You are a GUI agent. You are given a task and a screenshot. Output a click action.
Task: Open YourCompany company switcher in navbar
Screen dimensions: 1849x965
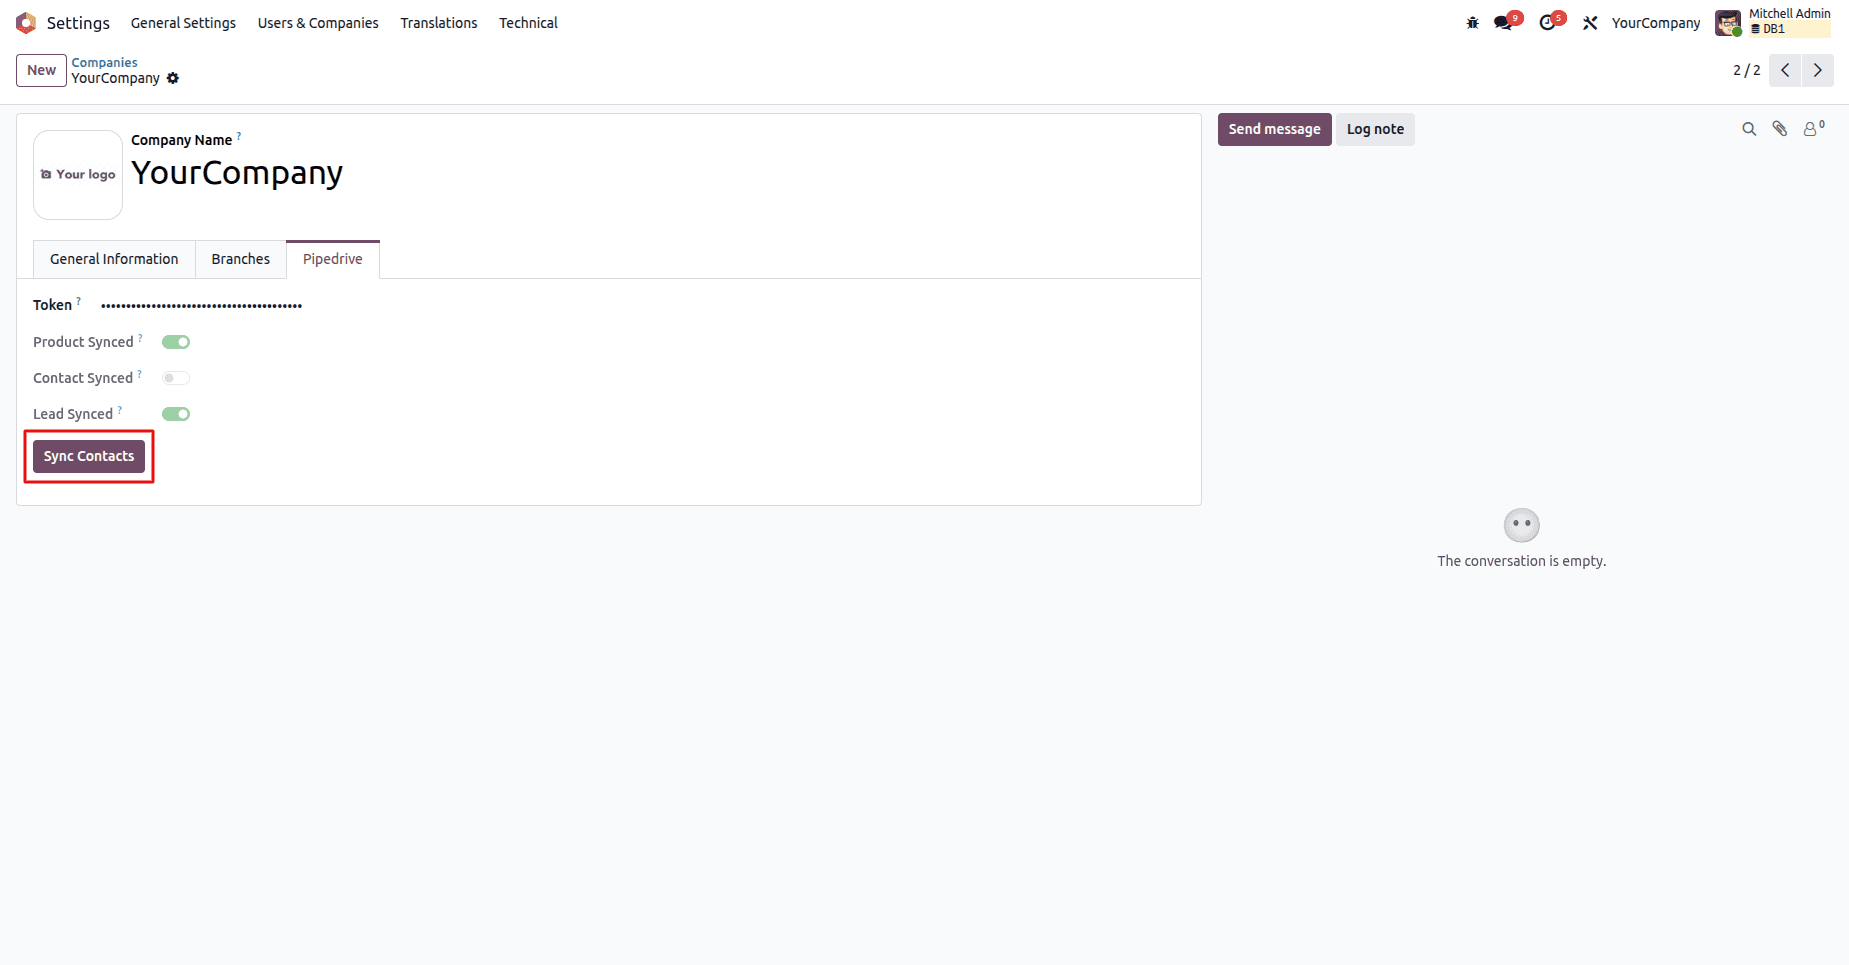click(x=1656, y=23)
